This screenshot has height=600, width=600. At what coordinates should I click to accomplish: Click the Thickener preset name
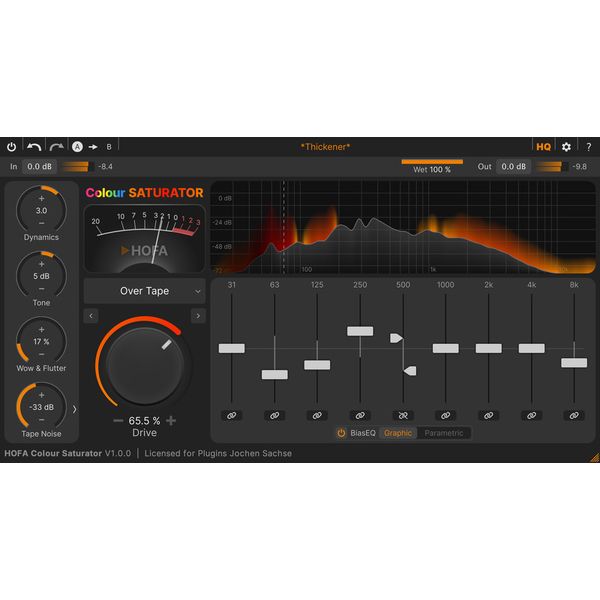click(325, 146)
